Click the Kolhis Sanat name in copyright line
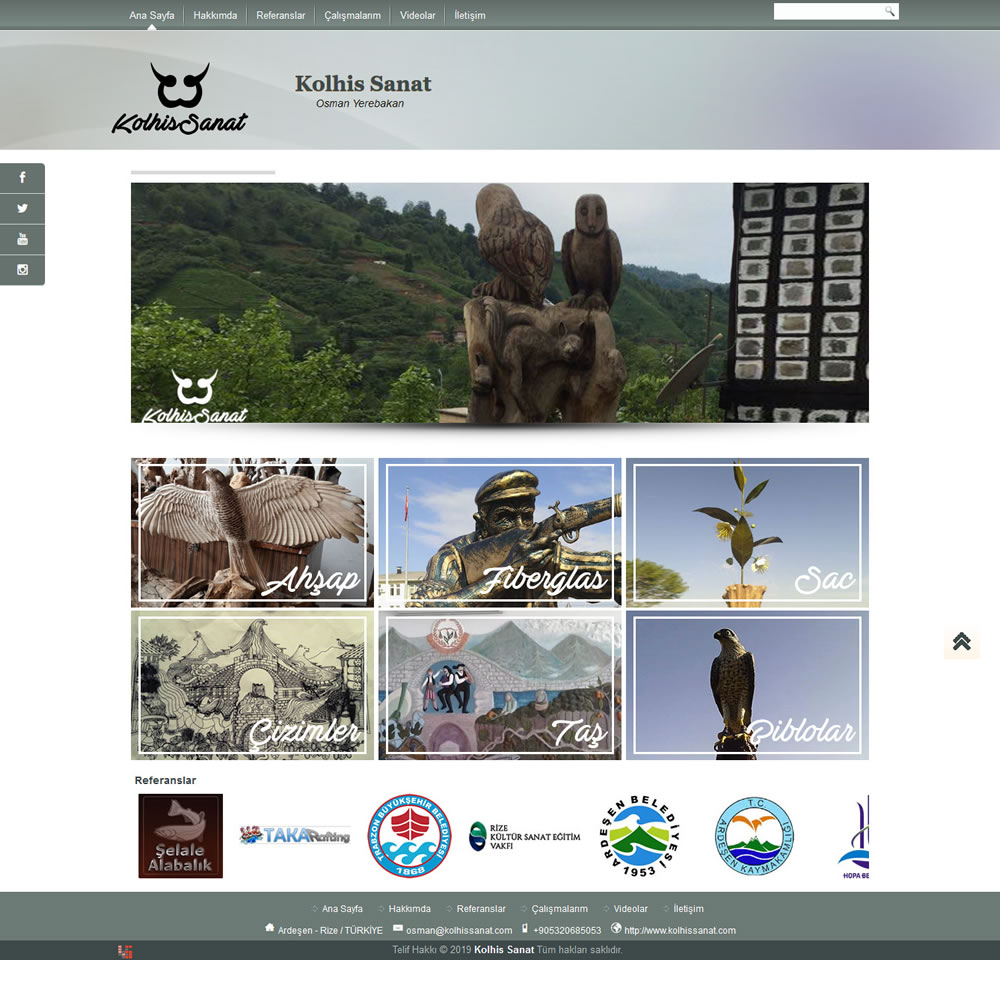The height and width of the screenshot is (1000, 1000). click(504, 950)
